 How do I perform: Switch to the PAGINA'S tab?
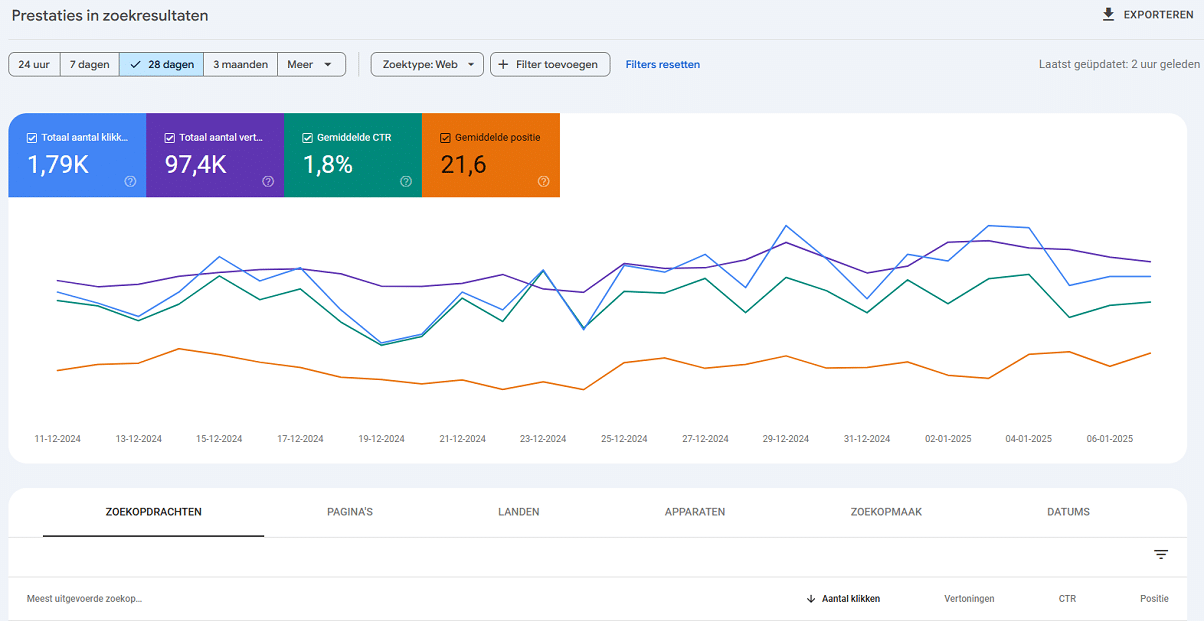(x=350, y=512)
